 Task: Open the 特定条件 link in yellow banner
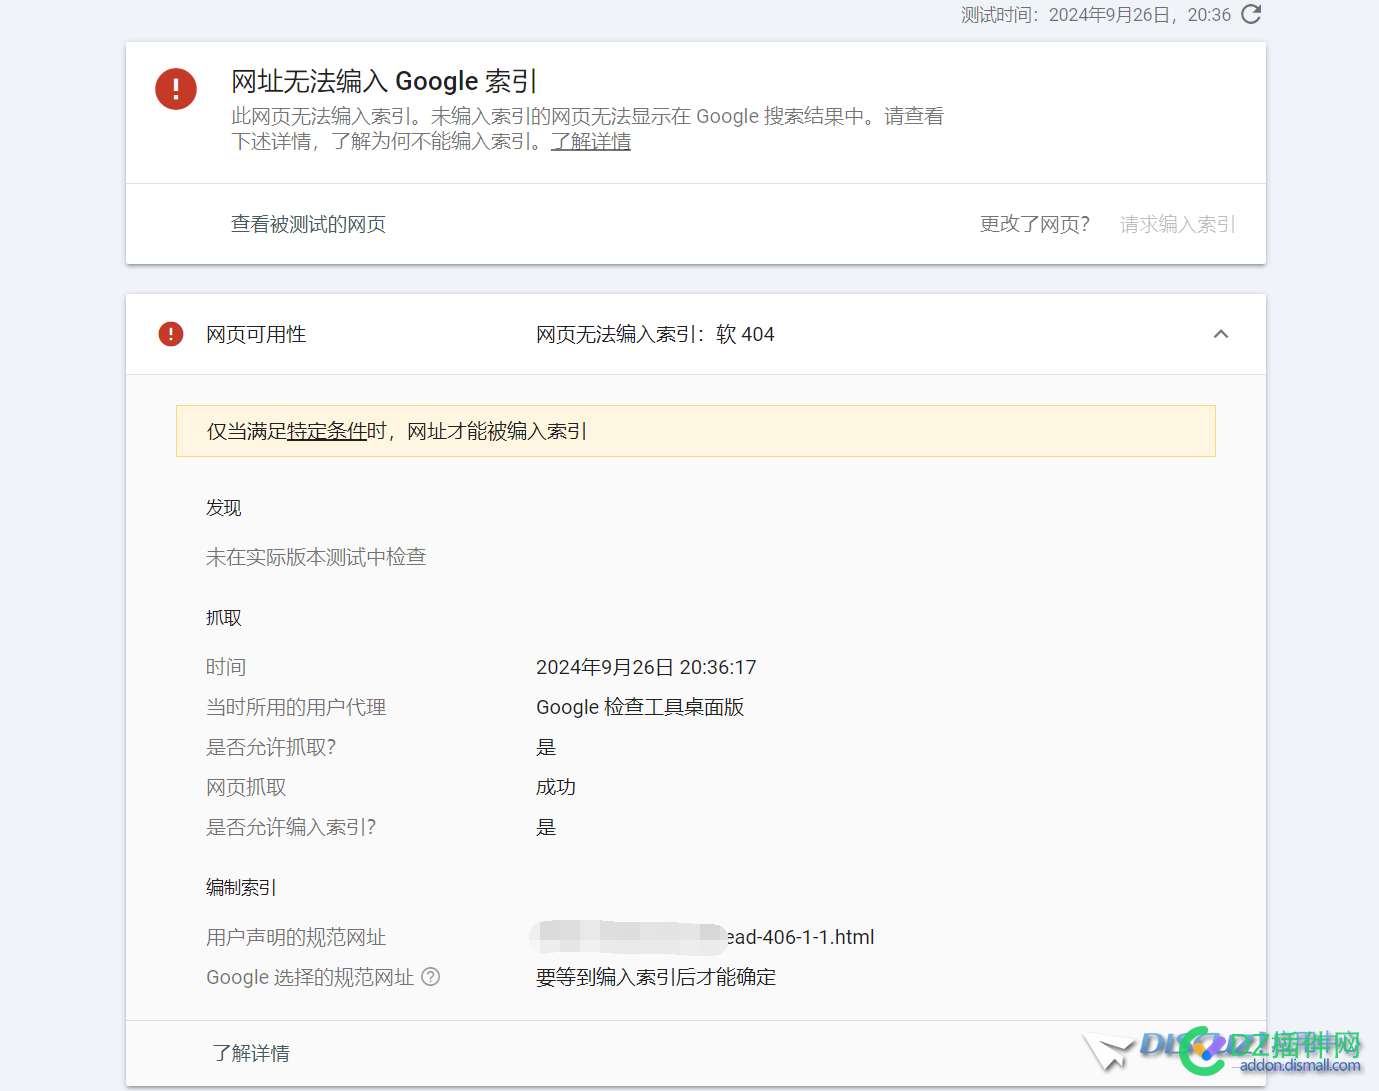327,431
